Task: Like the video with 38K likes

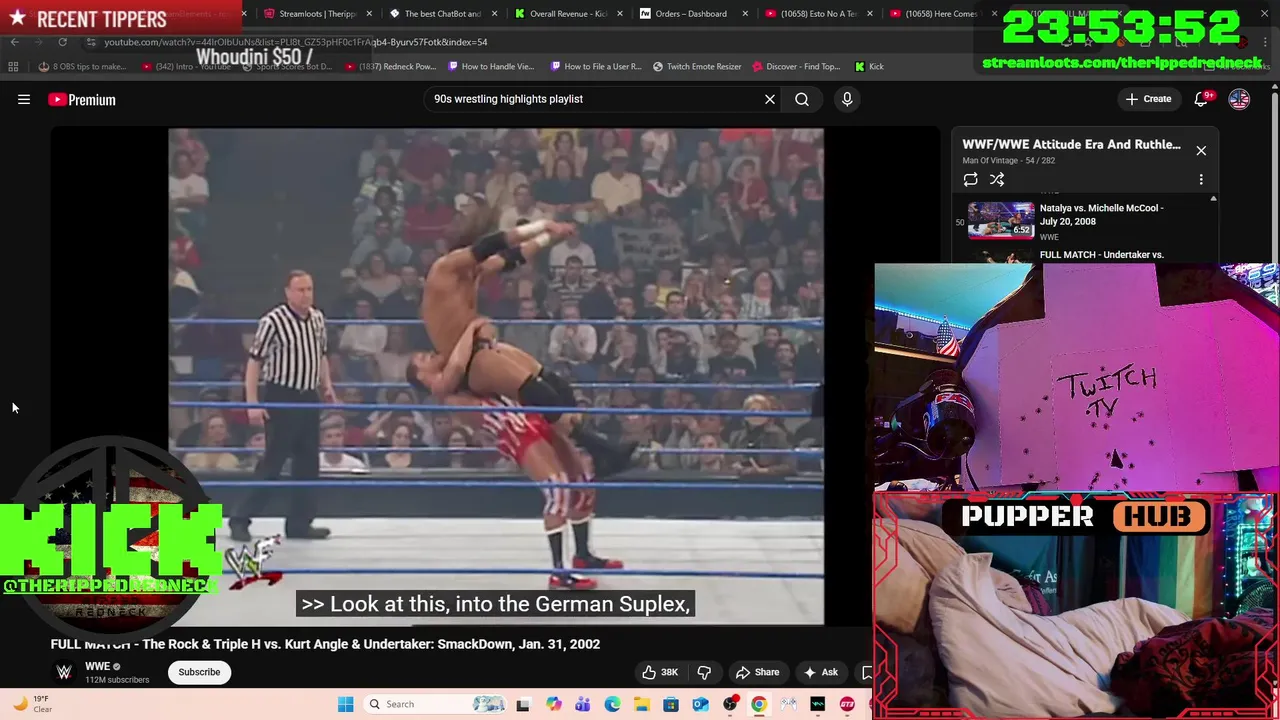Action: (660, 672)
